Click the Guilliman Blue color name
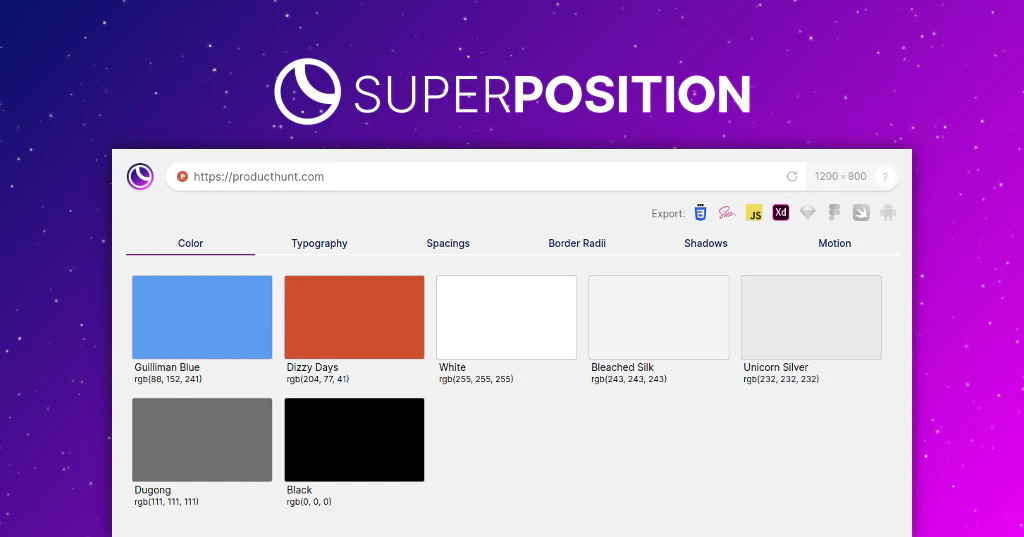This screenshot has width=1024, height=537. [x=167, y=367]
